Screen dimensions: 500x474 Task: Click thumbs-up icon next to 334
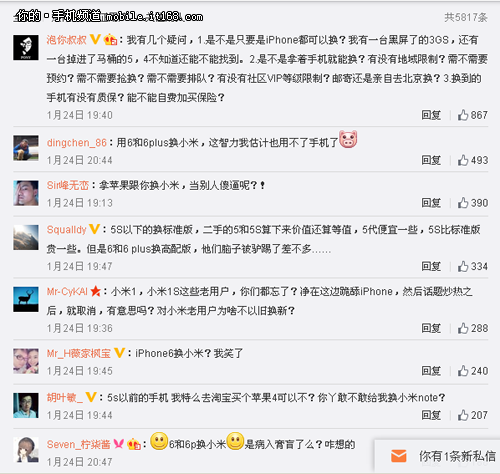[x=463, y=266]
